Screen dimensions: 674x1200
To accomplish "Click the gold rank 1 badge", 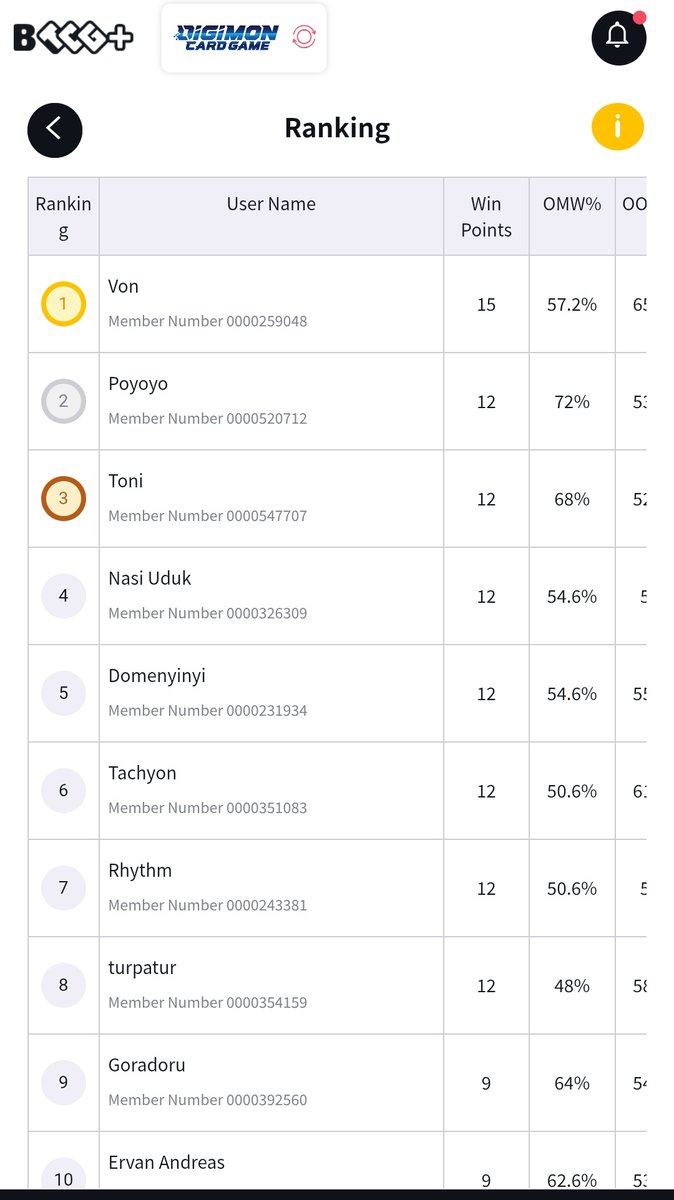I will pyautogui.click(x=63, y=304).
